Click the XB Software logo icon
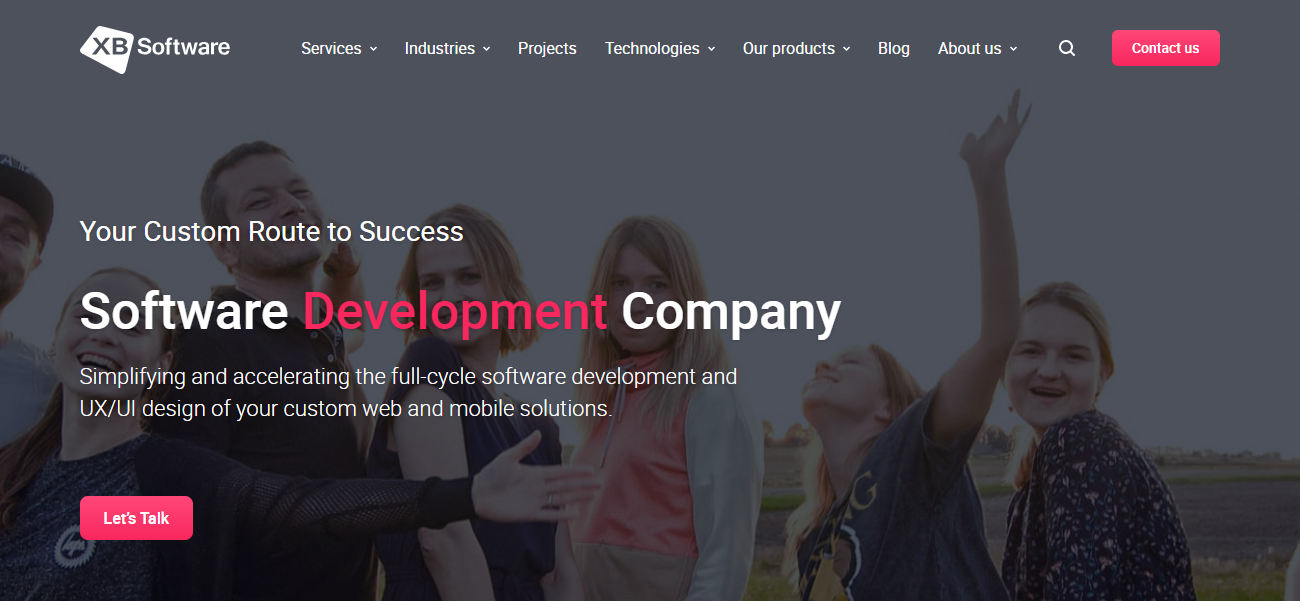Viewport: 1300px width, 601px height. pos(106,49)
